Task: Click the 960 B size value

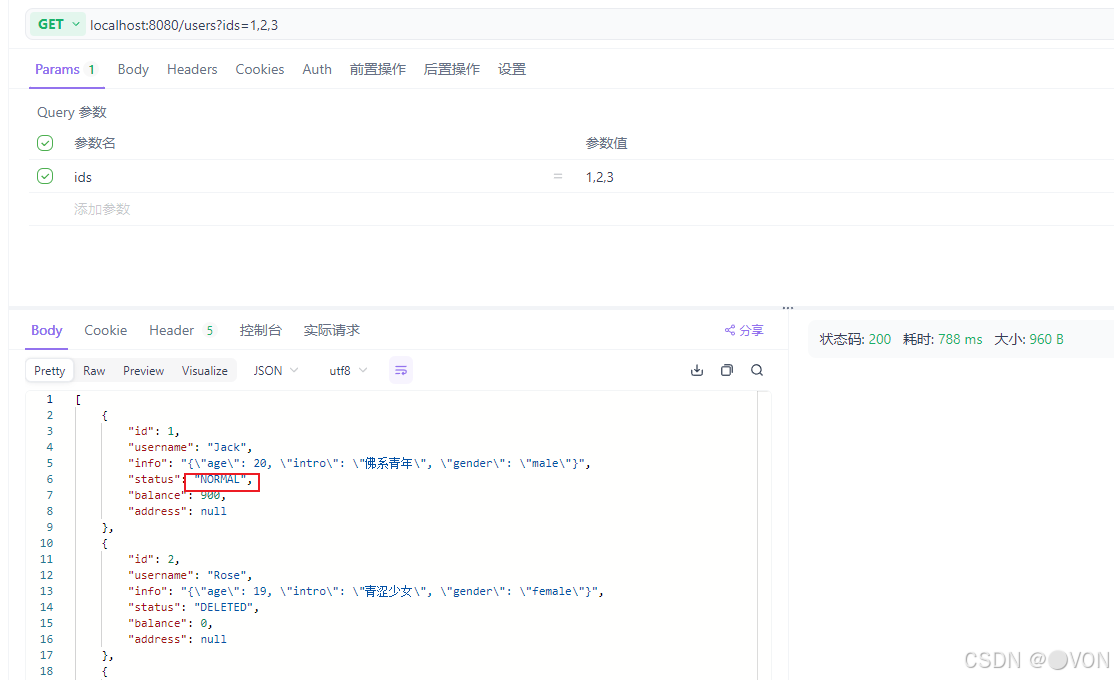Action: [1046, 339]
